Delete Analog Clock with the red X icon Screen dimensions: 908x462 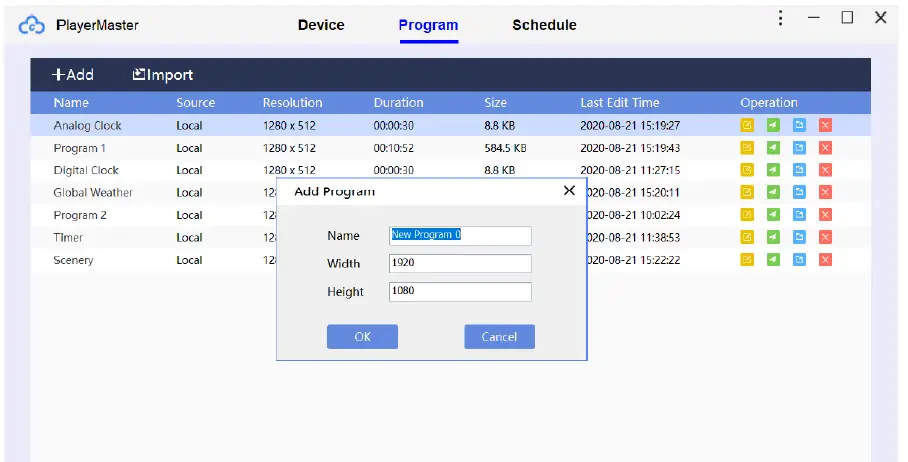click(x=825, y=125)
